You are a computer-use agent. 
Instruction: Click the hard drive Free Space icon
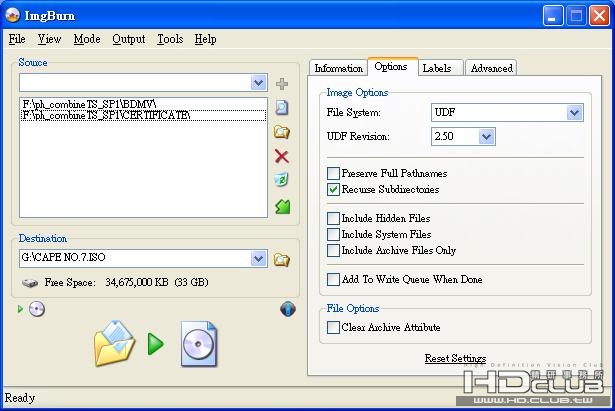[30, 282]
